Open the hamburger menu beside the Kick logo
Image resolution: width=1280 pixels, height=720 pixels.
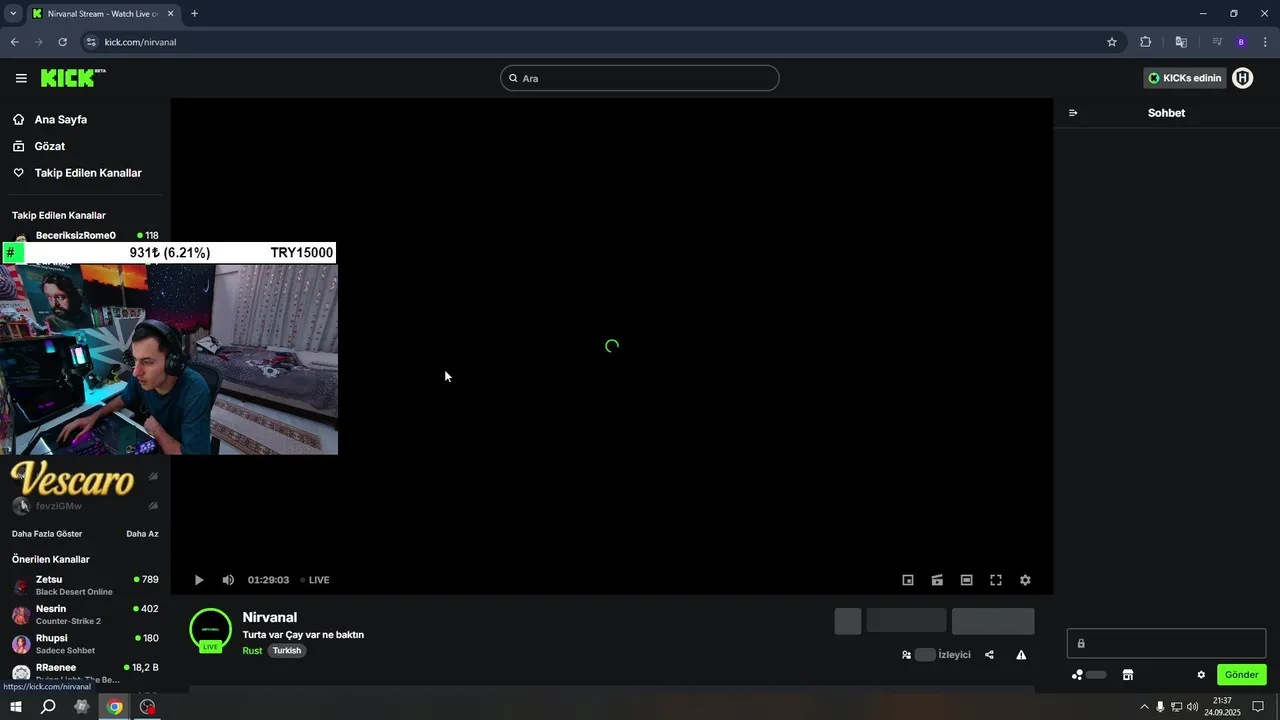[x=21, y=78]
